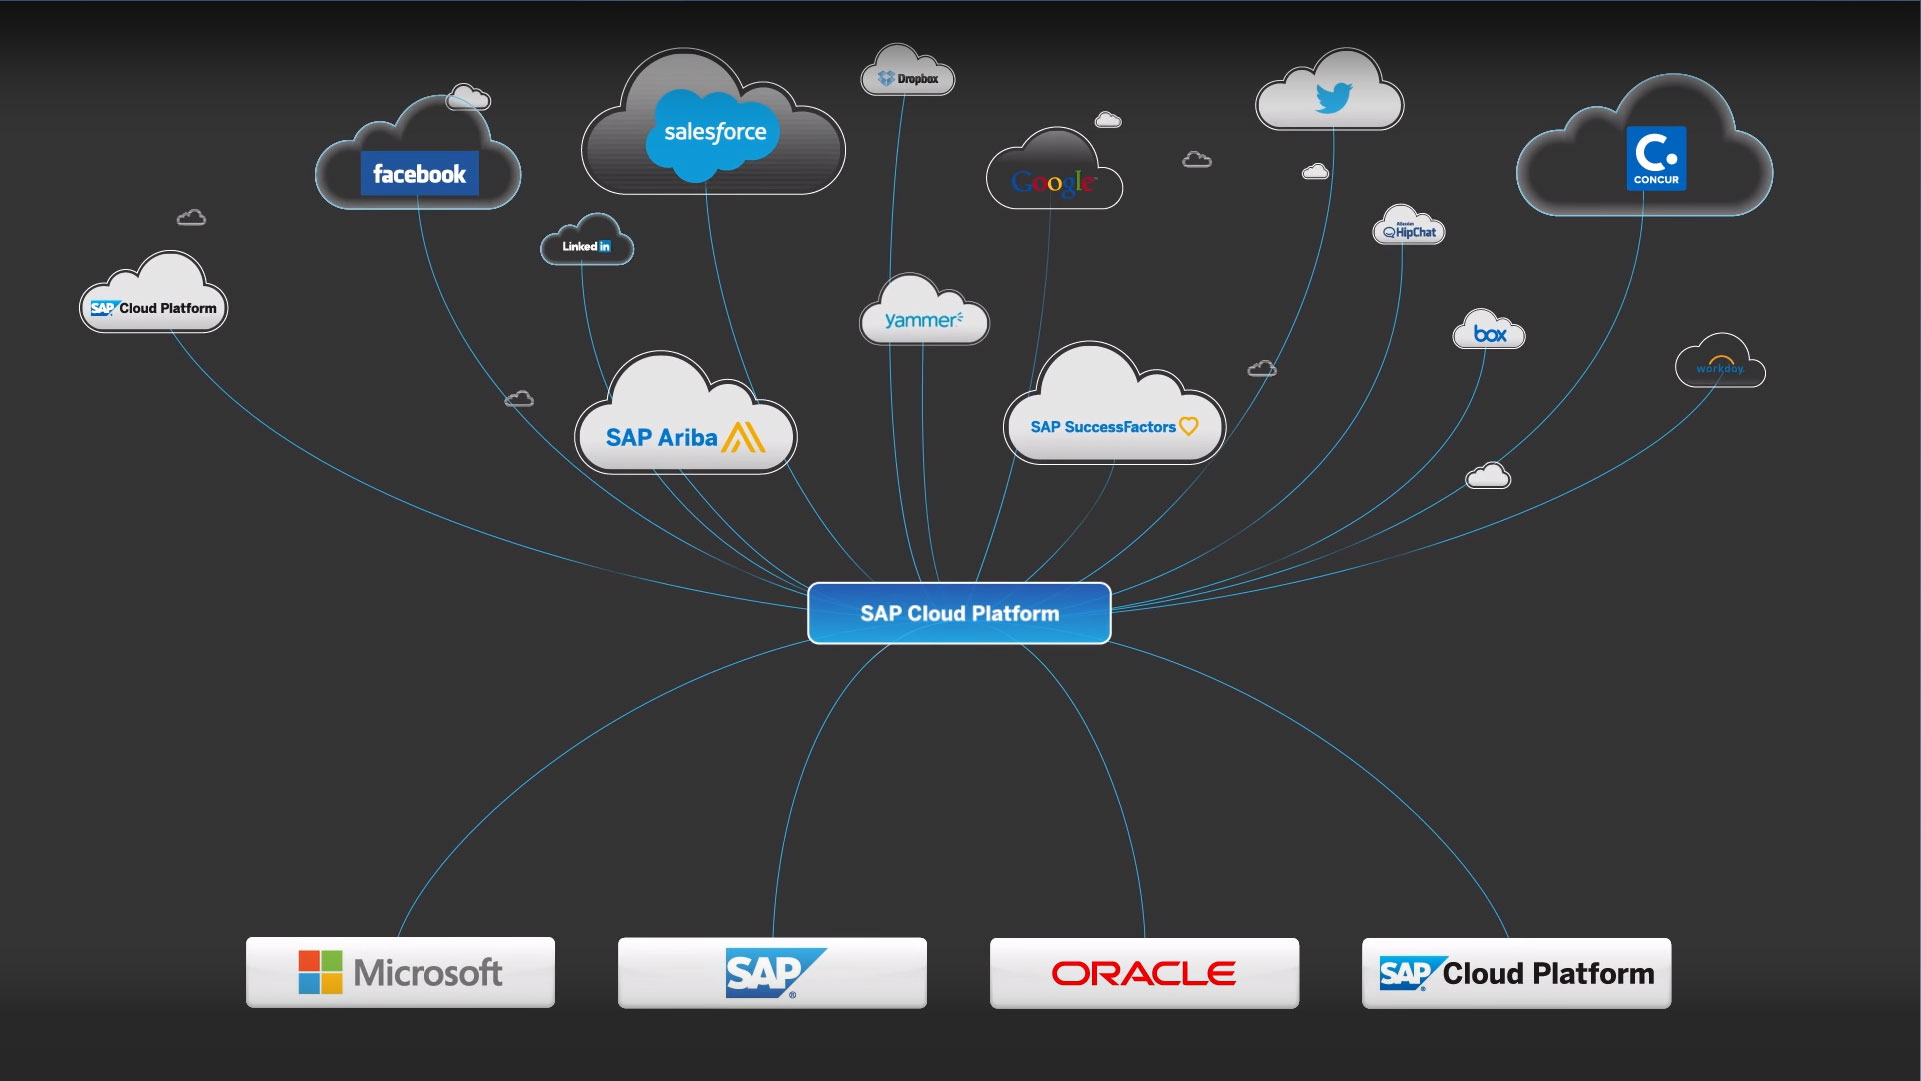
Task: Click the Twitter bird cloud
Action: pos(1333,98)
